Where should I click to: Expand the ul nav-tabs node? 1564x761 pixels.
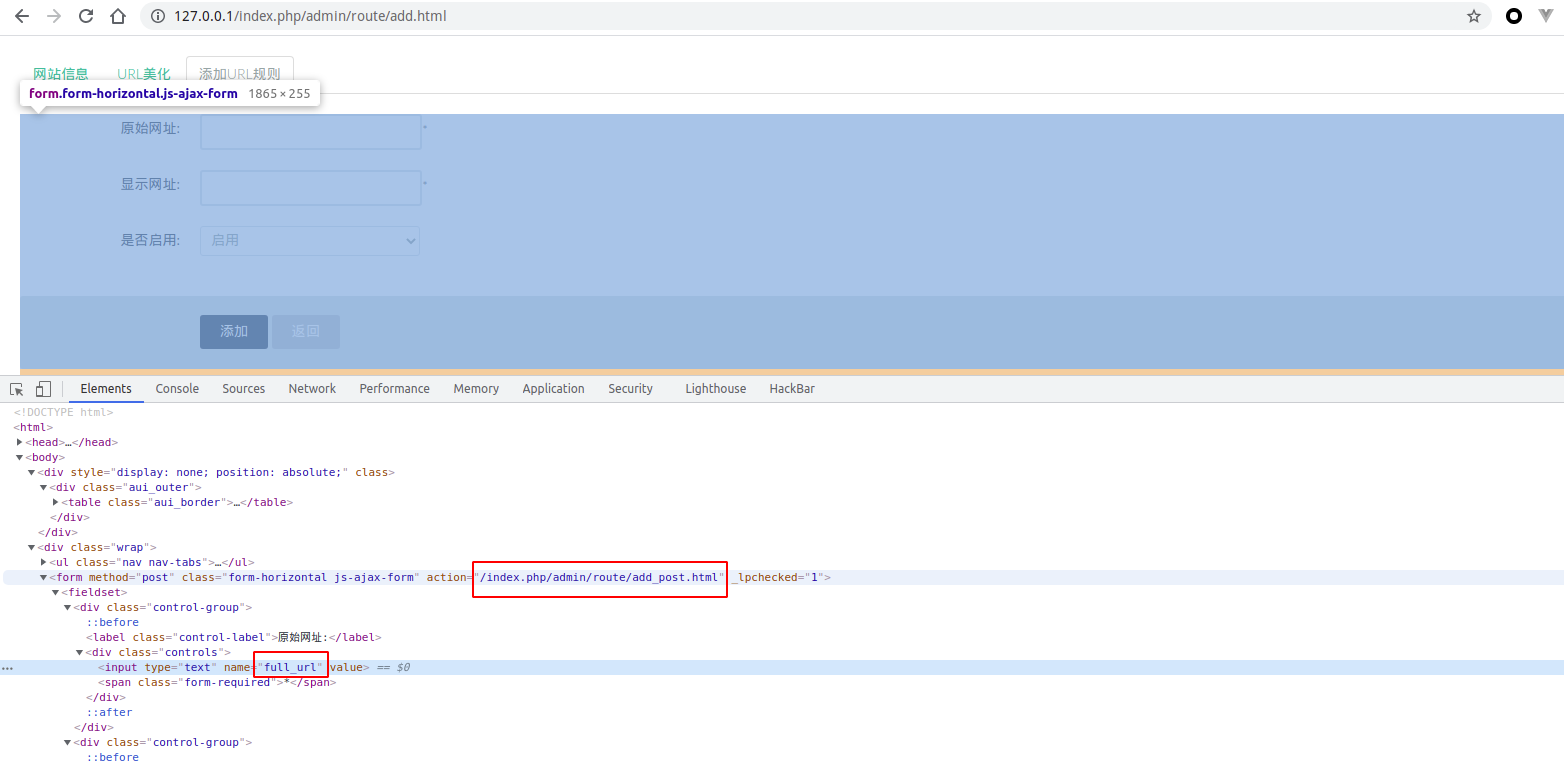coord(44,562)
